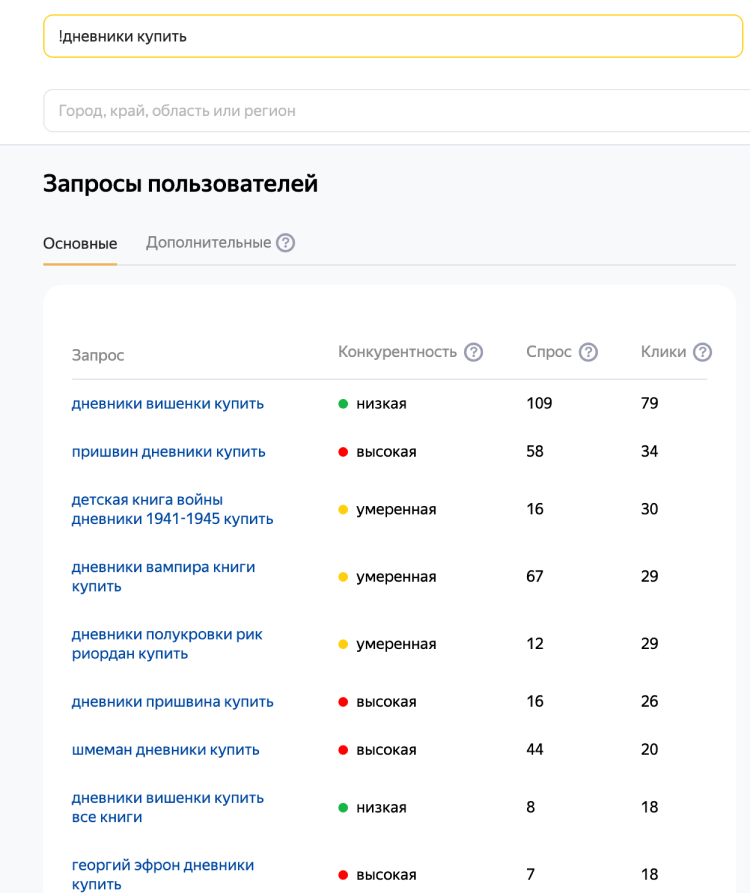Click help icon beside Конкурентность header

pyautogui.click(x=474, y=352)
